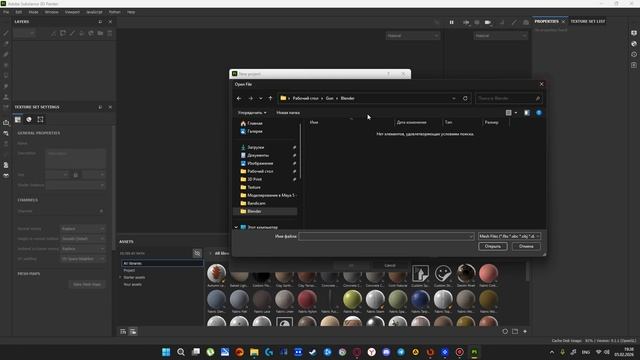Click Gun in the address breadcrumb

coord(329,98)
